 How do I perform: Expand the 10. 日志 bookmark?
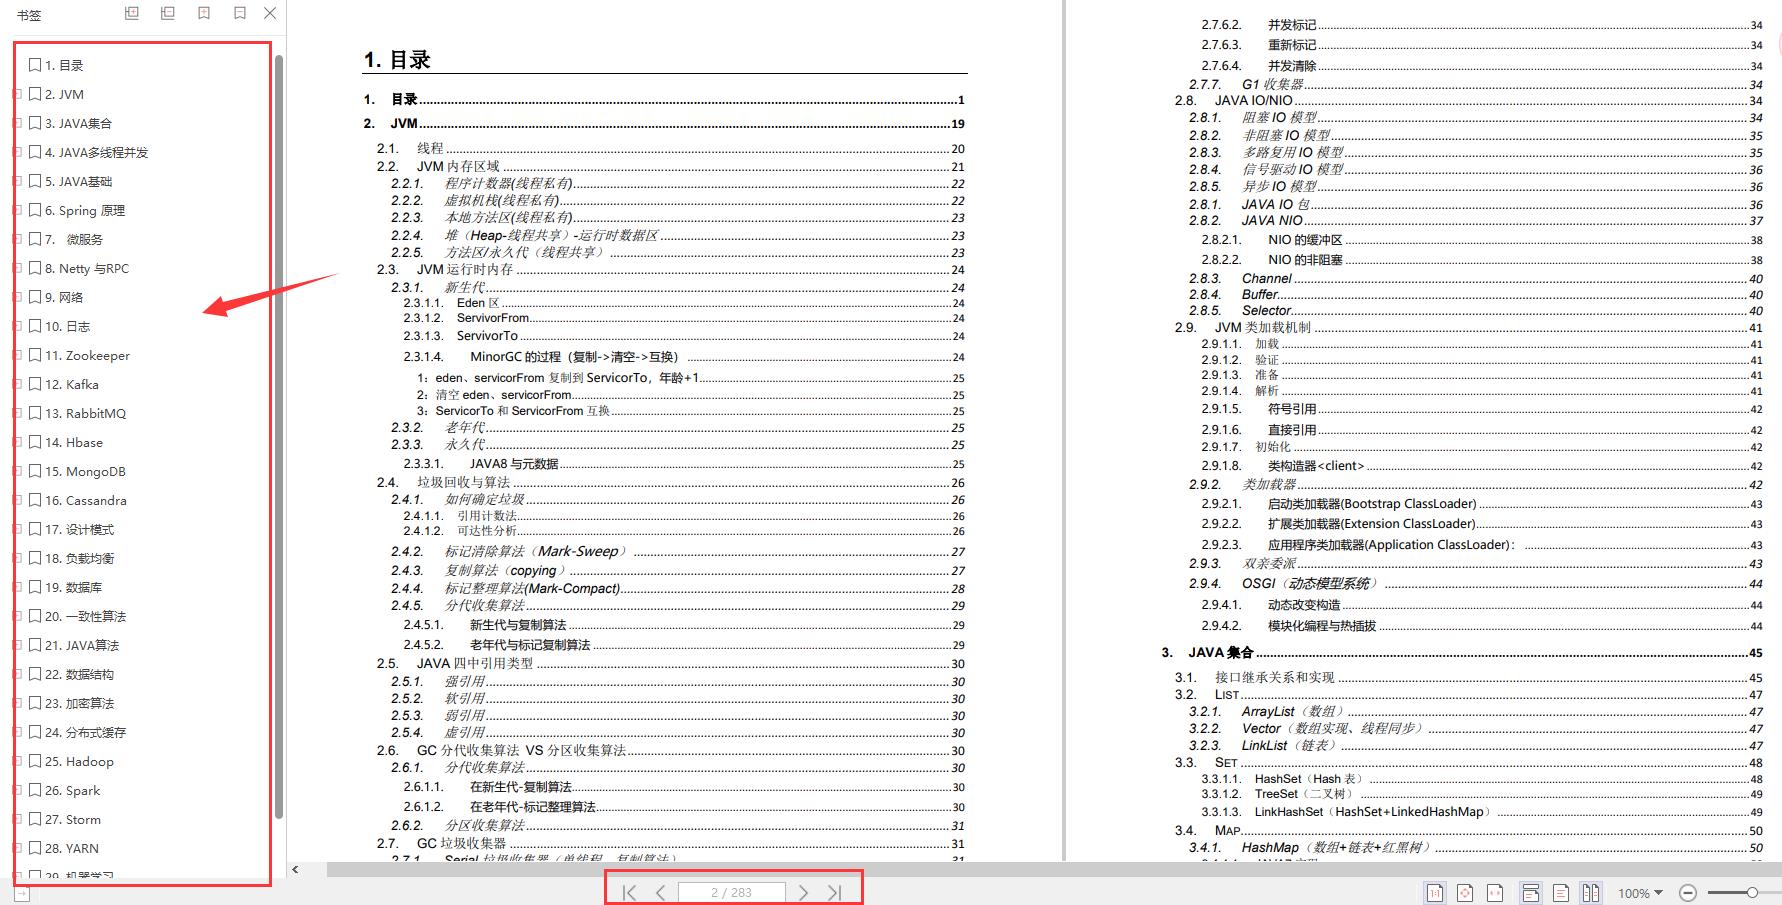(17, 326)
